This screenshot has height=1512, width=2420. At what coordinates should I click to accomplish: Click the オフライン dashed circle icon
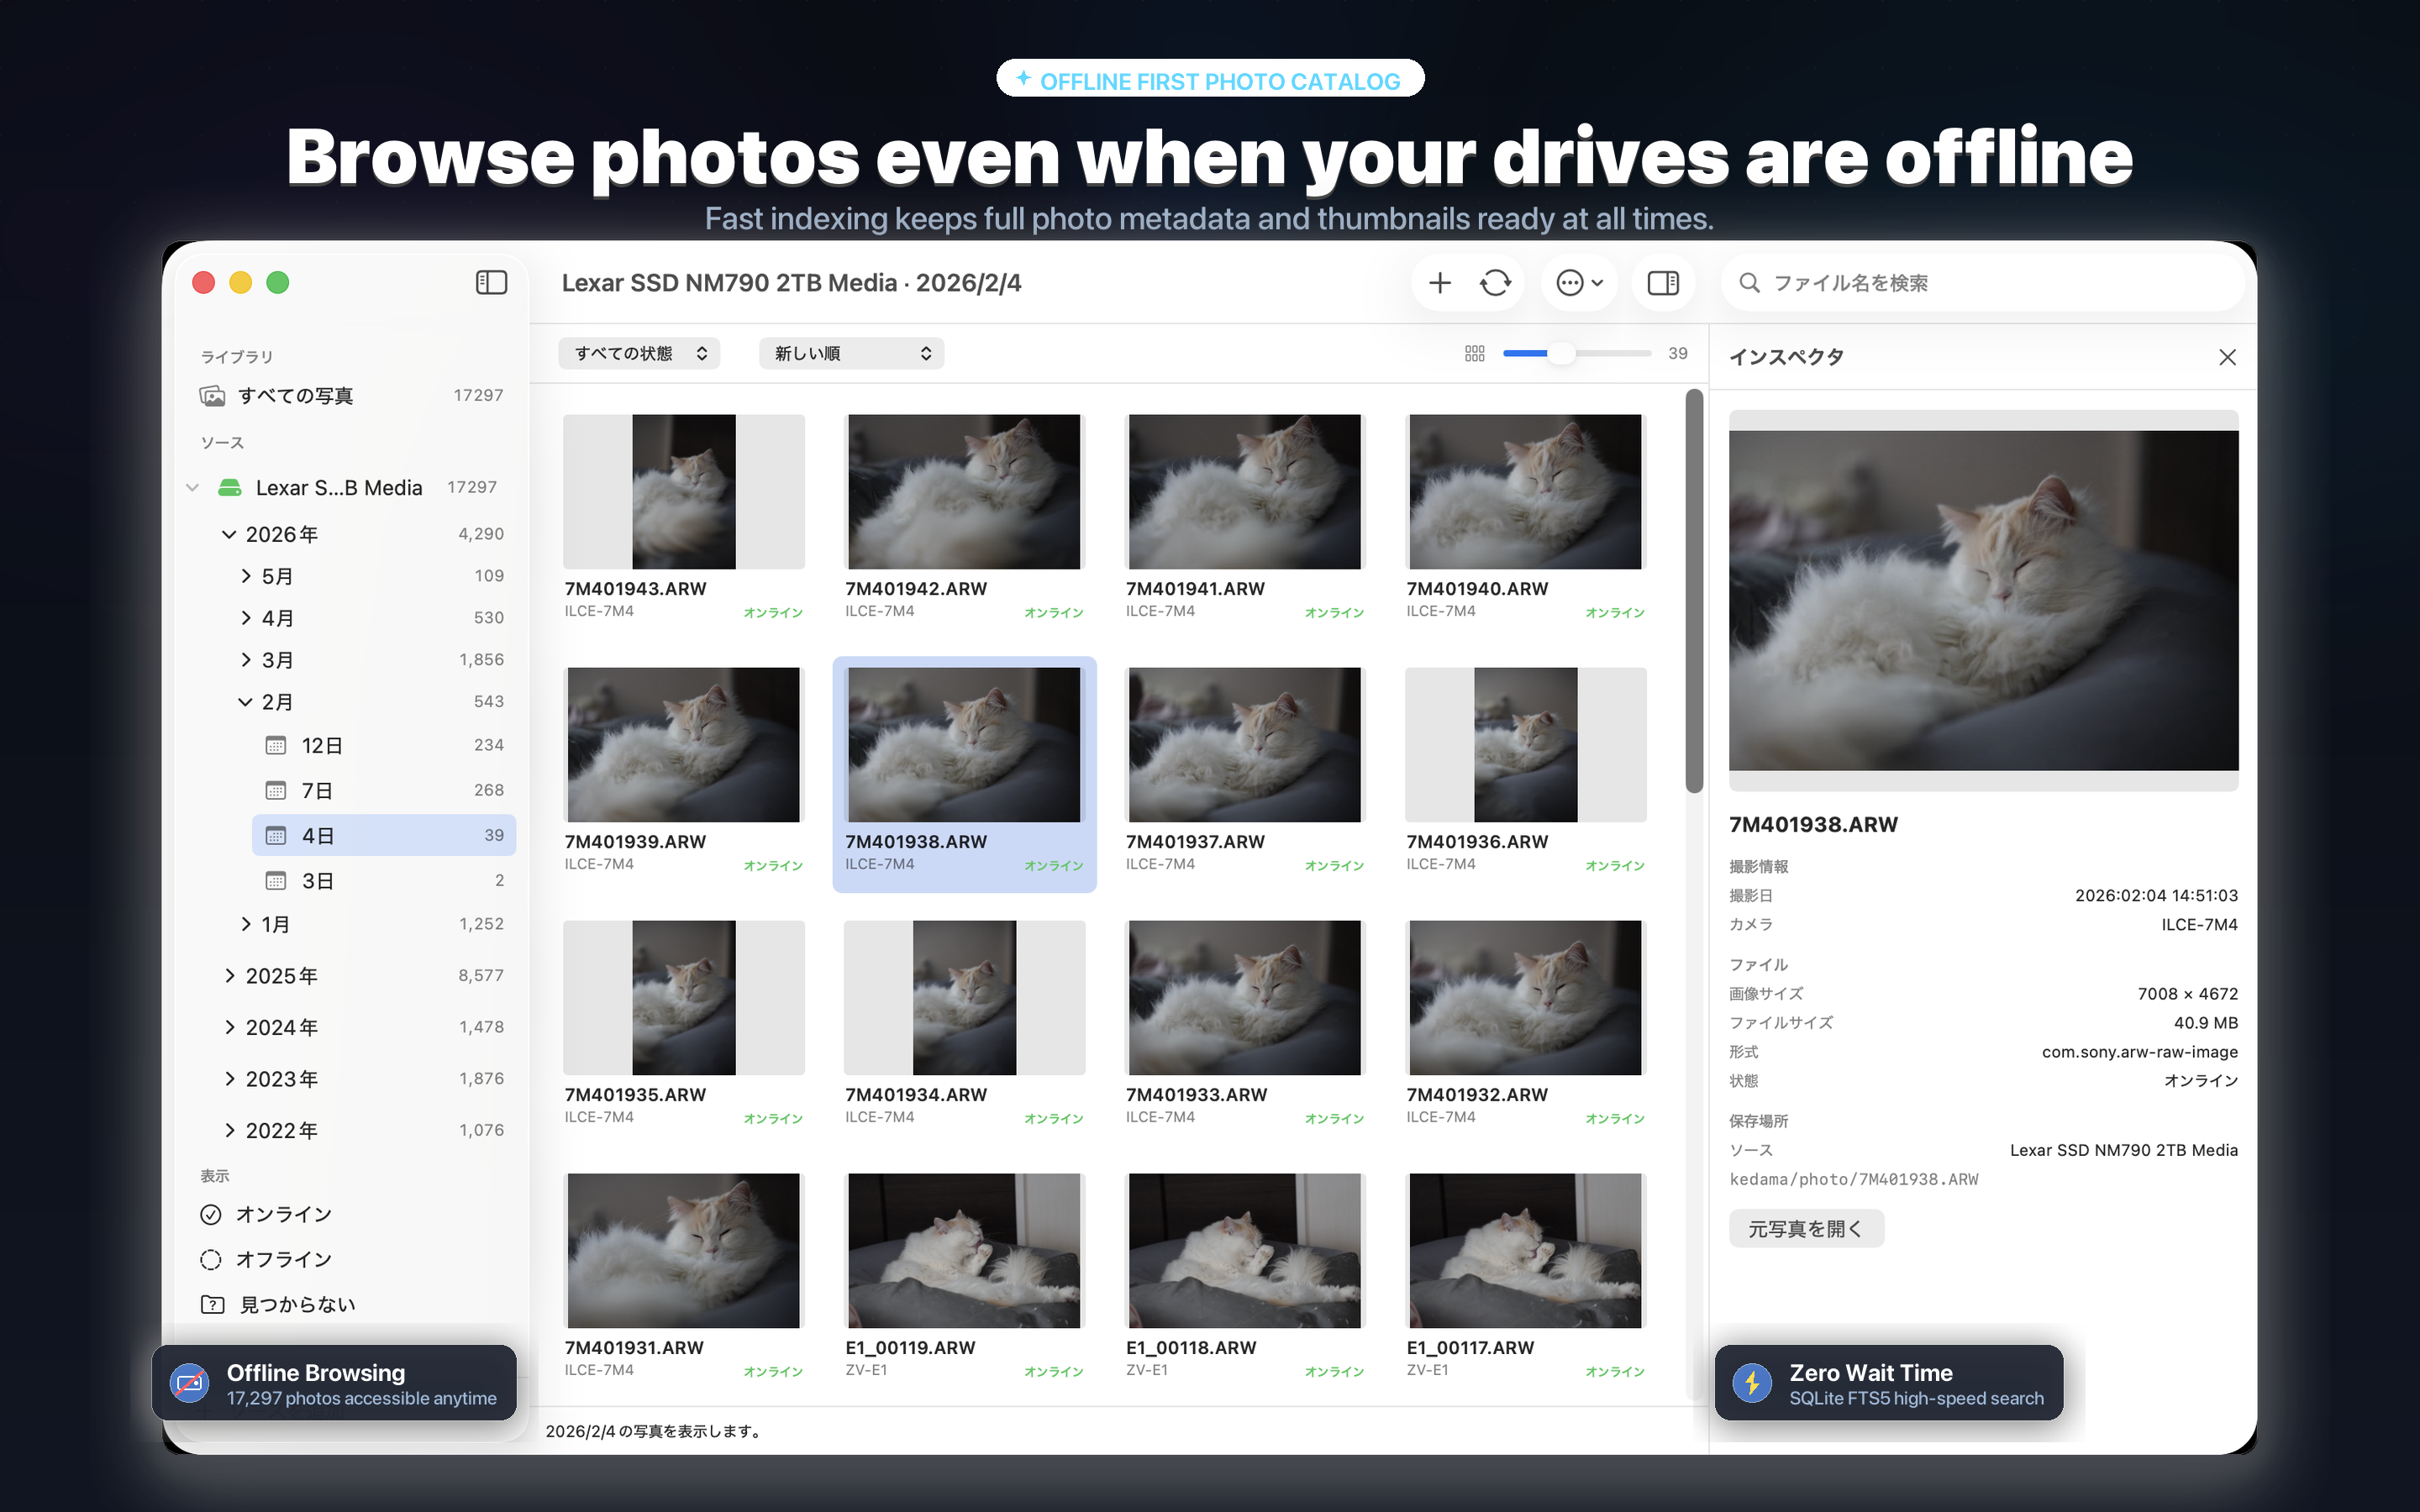tap(210, 1259)
